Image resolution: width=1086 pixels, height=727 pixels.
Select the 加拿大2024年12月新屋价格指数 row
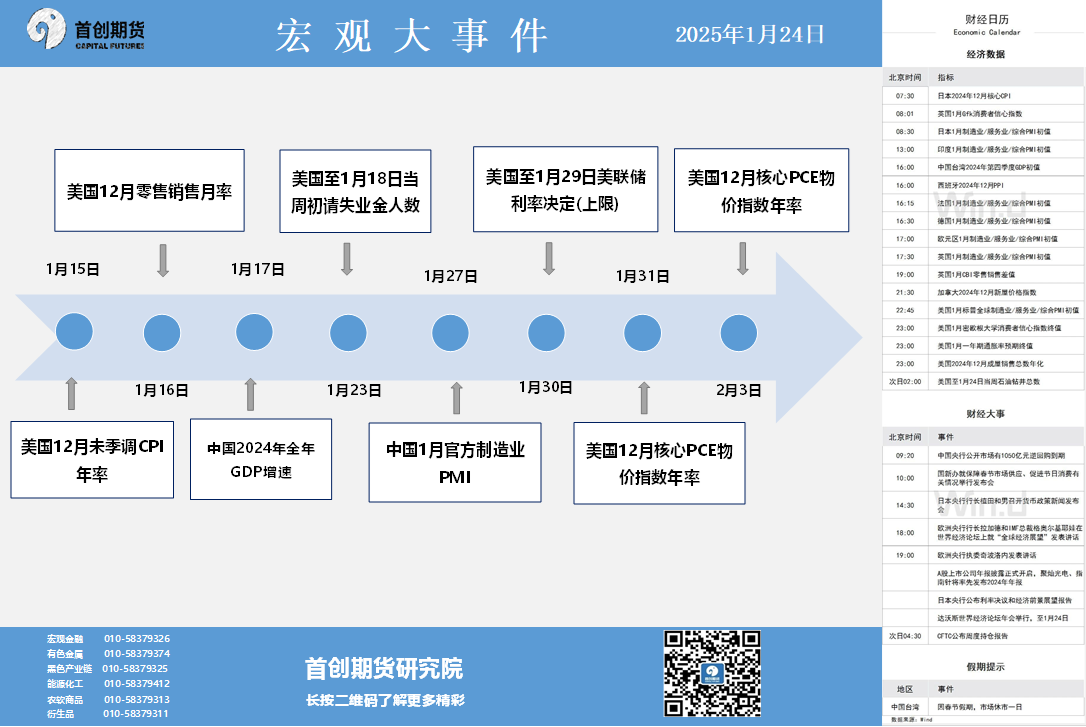pyautogui.click(x=983, y=293)
